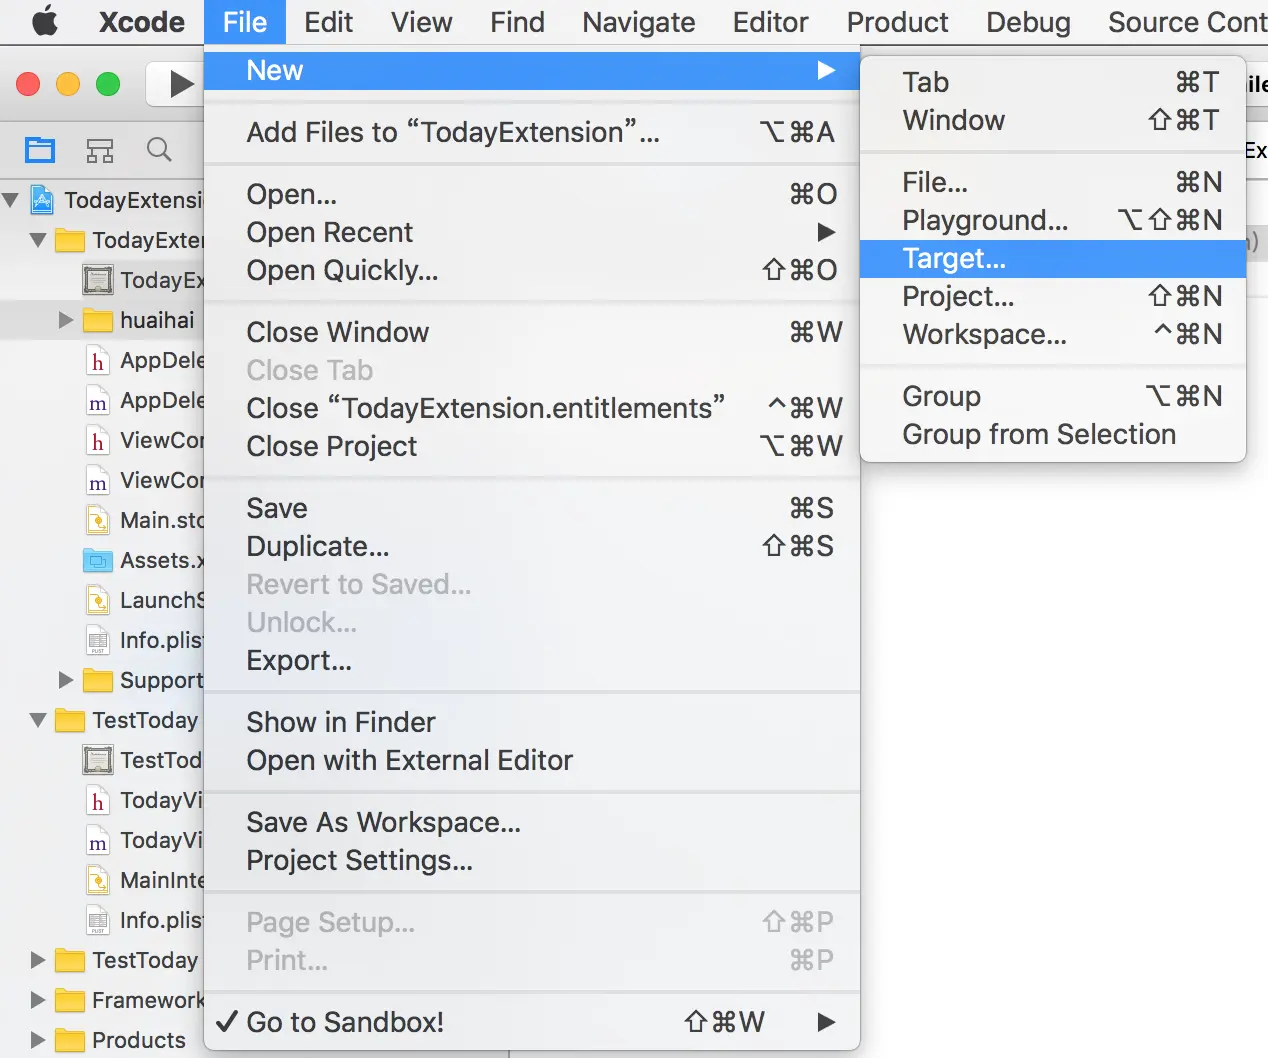The height and width of the screenshot is (1058, 1268).
Task: Toggle the Go to Sandbox! checked item
Action: [x=532, y=1022]
